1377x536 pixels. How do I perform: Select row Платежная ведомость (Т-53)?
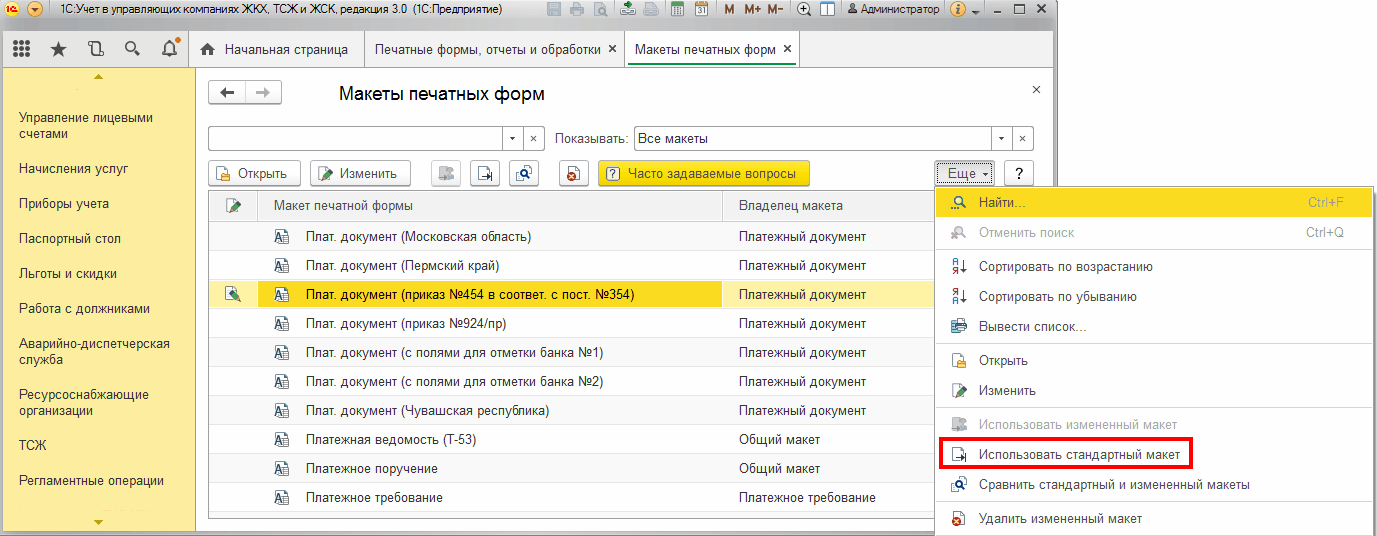pos(572,439)
